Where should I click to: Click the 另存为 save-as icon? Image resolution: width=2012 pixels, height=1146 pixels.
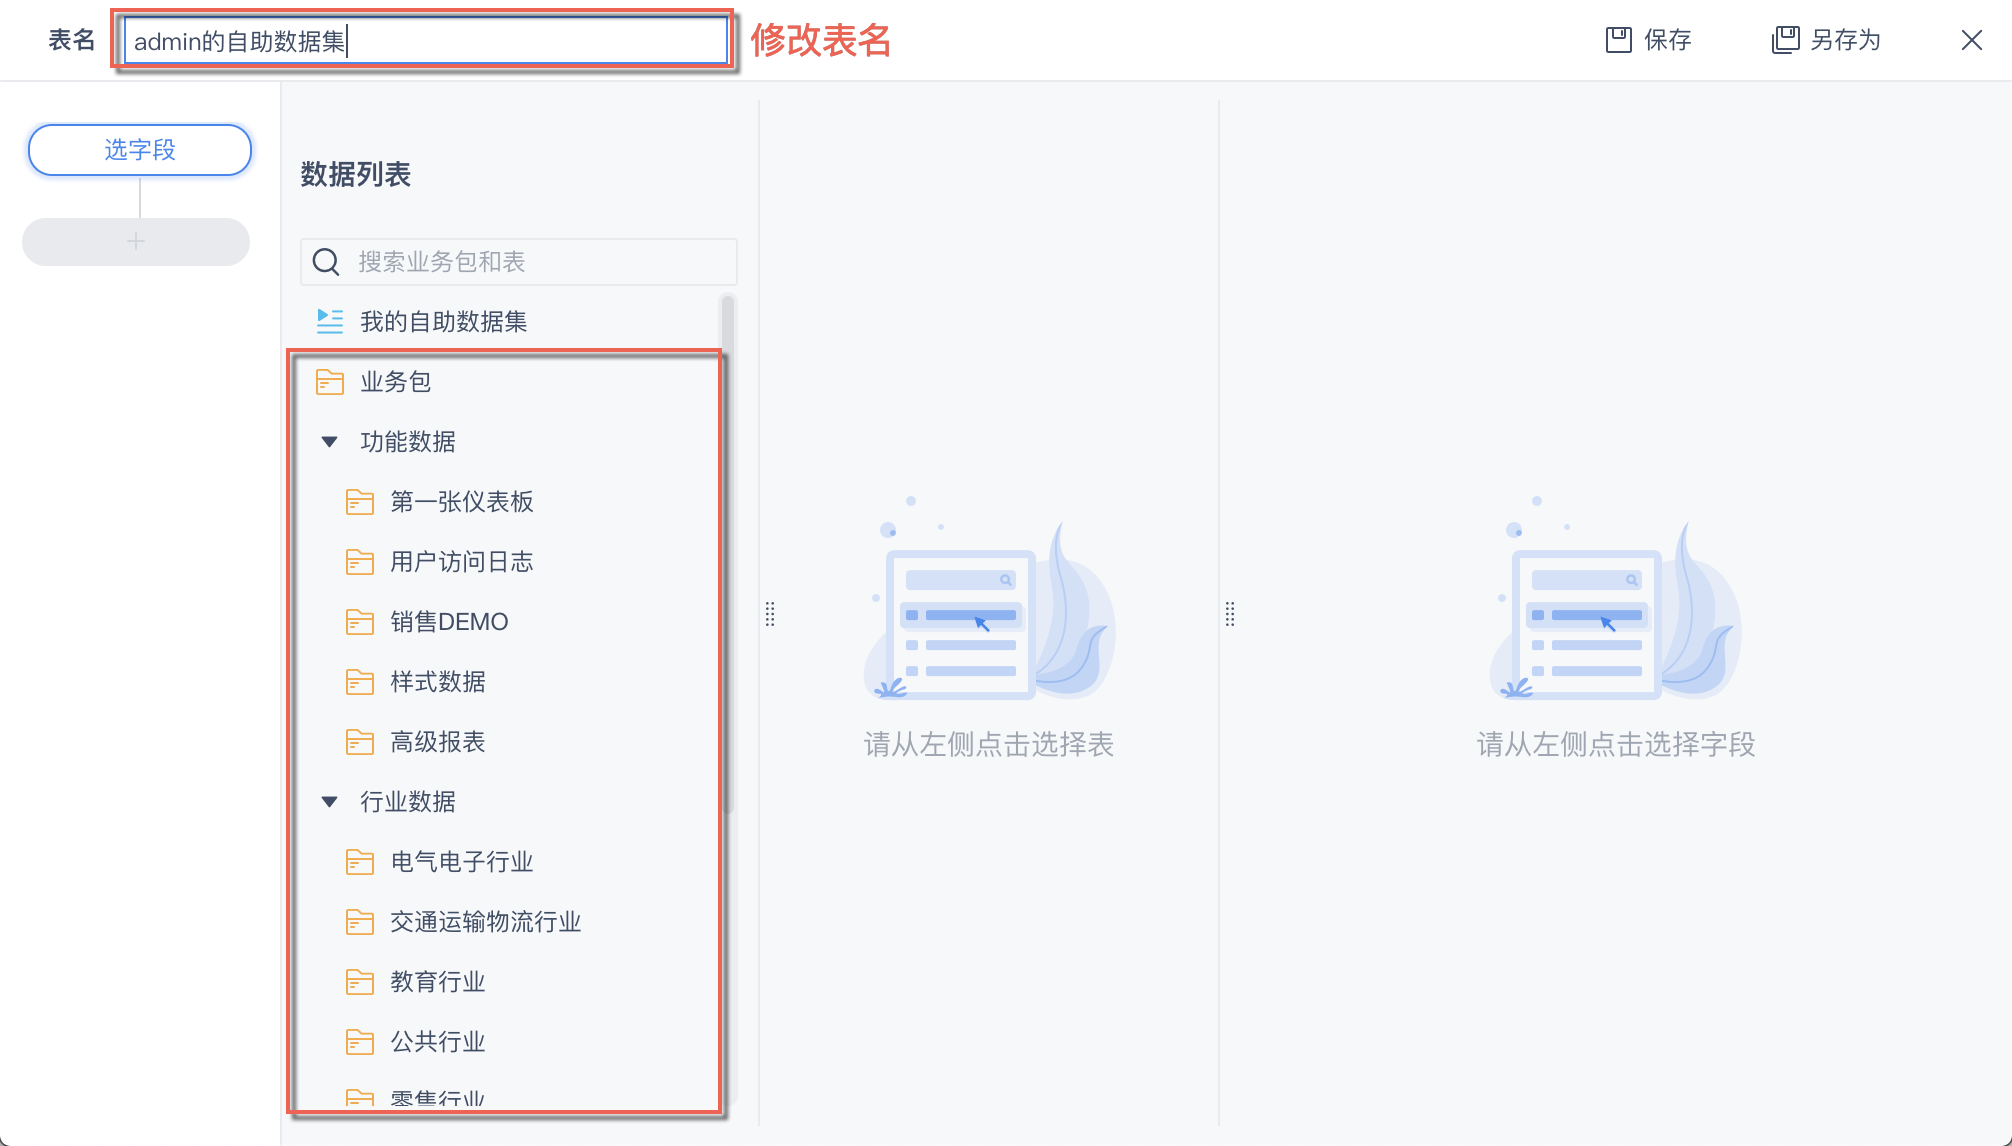[1785, 40]
